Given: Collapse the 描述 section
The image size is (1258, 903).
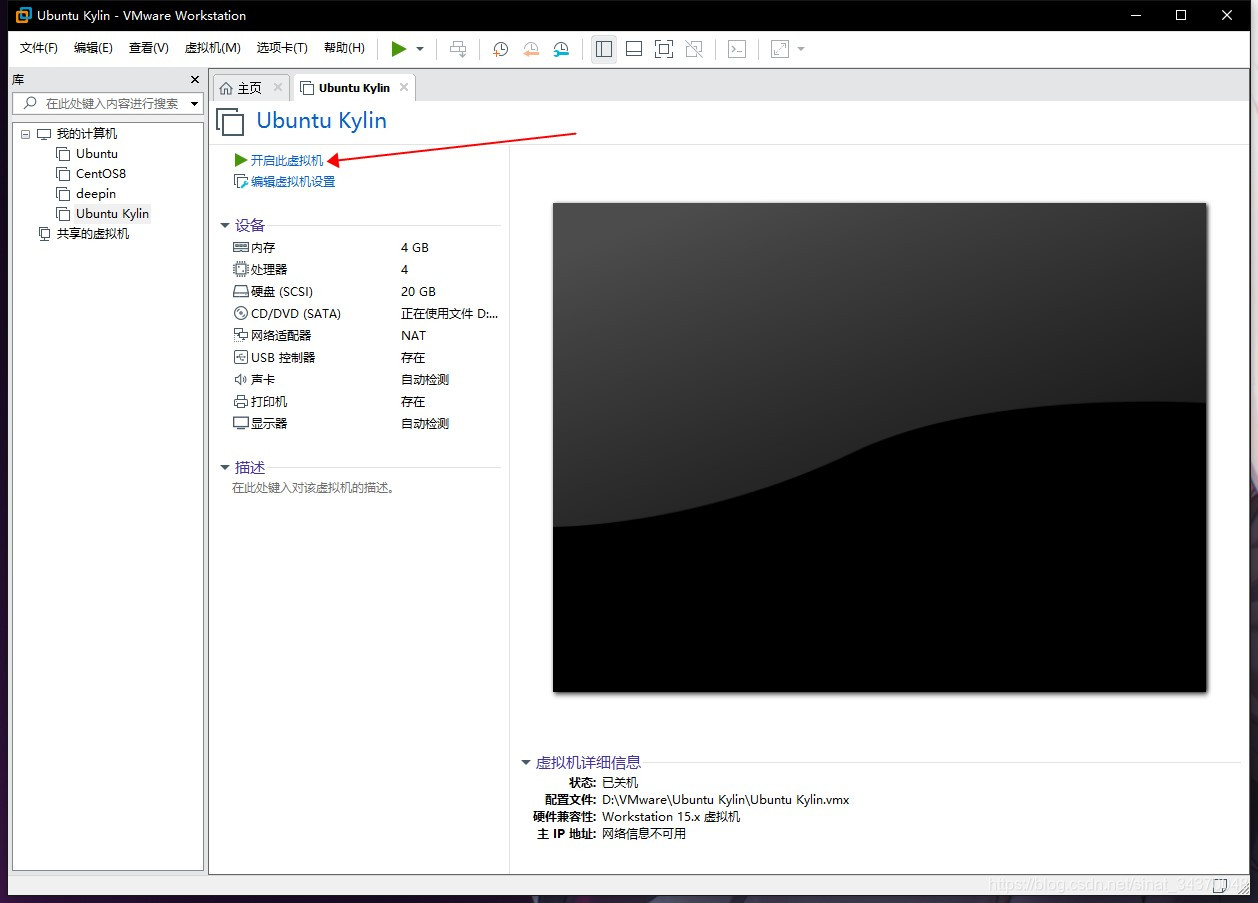Looking at the screenshot, I should tap(226, 468).
